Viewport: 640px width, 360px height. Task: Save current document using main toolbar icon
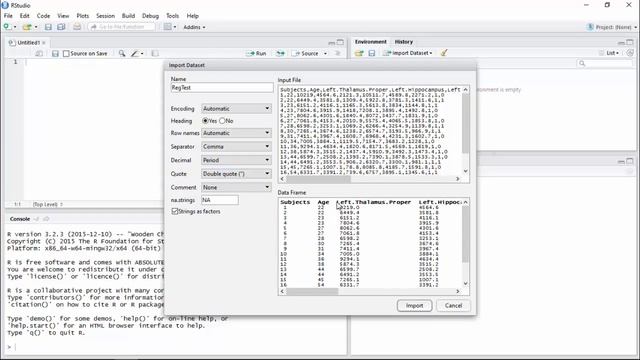click(x=48, y=27)
